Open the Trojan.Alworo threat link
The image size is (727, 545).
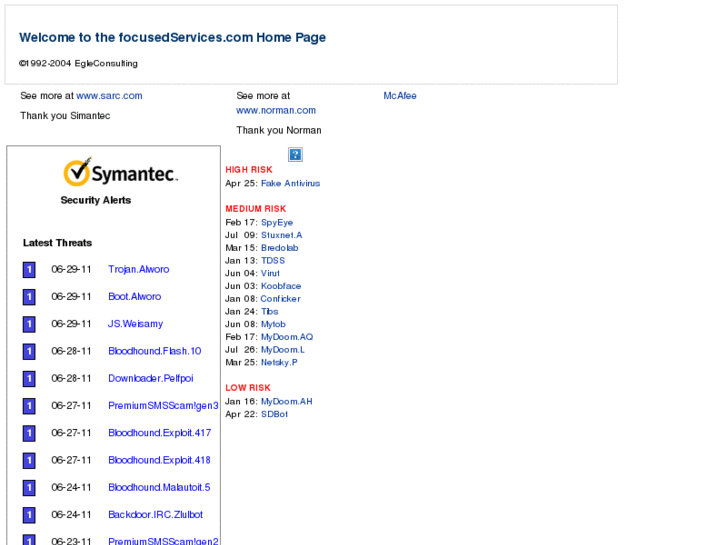click(x=139, y=269)
